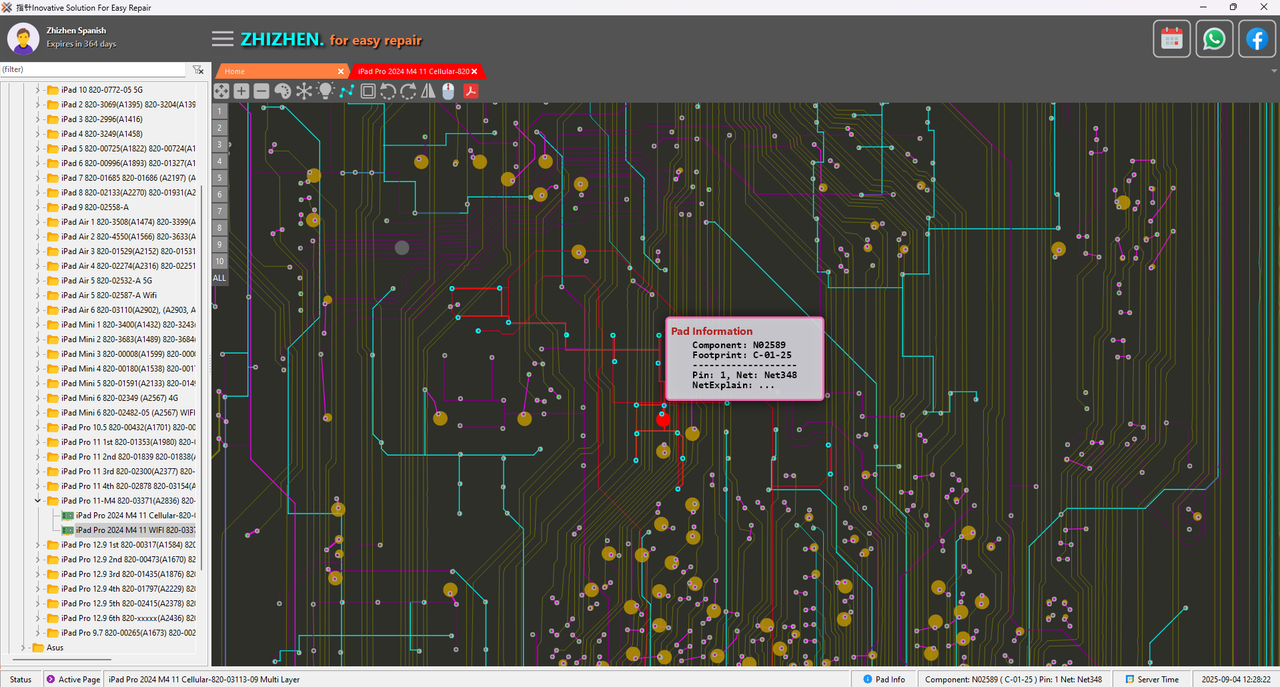Select iPad Pro 2024 M4 11 WIFI file
1280x687 pixels.
[135, 530]
